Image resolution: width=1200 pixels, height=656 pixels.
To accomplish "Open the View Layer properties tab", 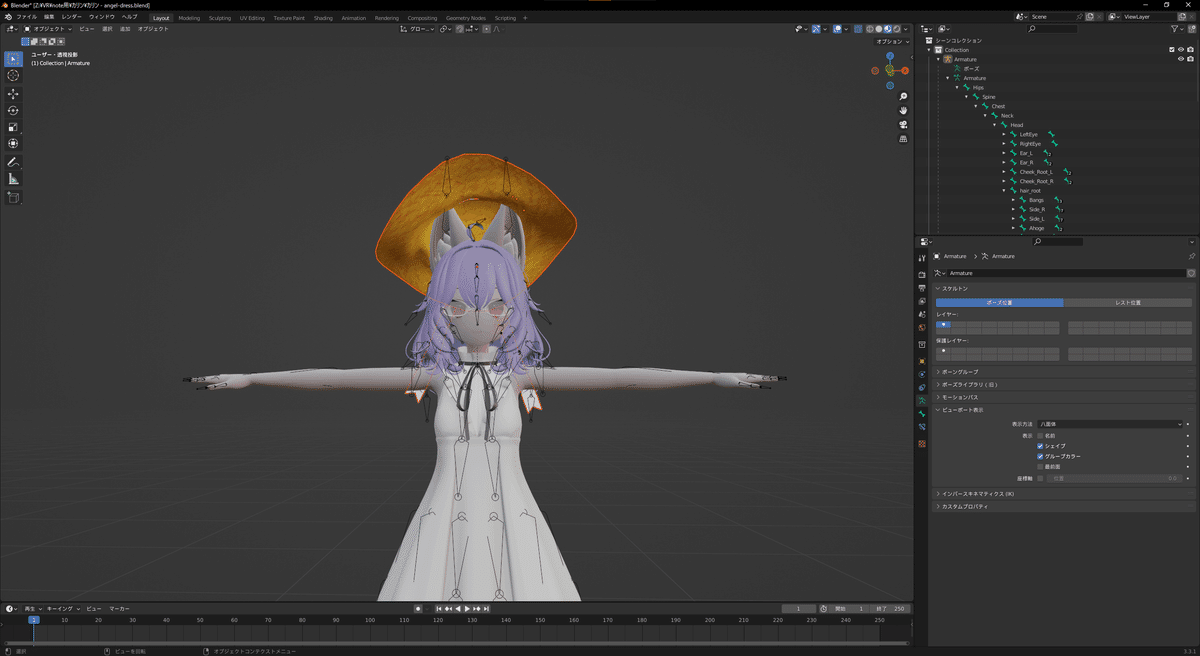I will point(922,300).
